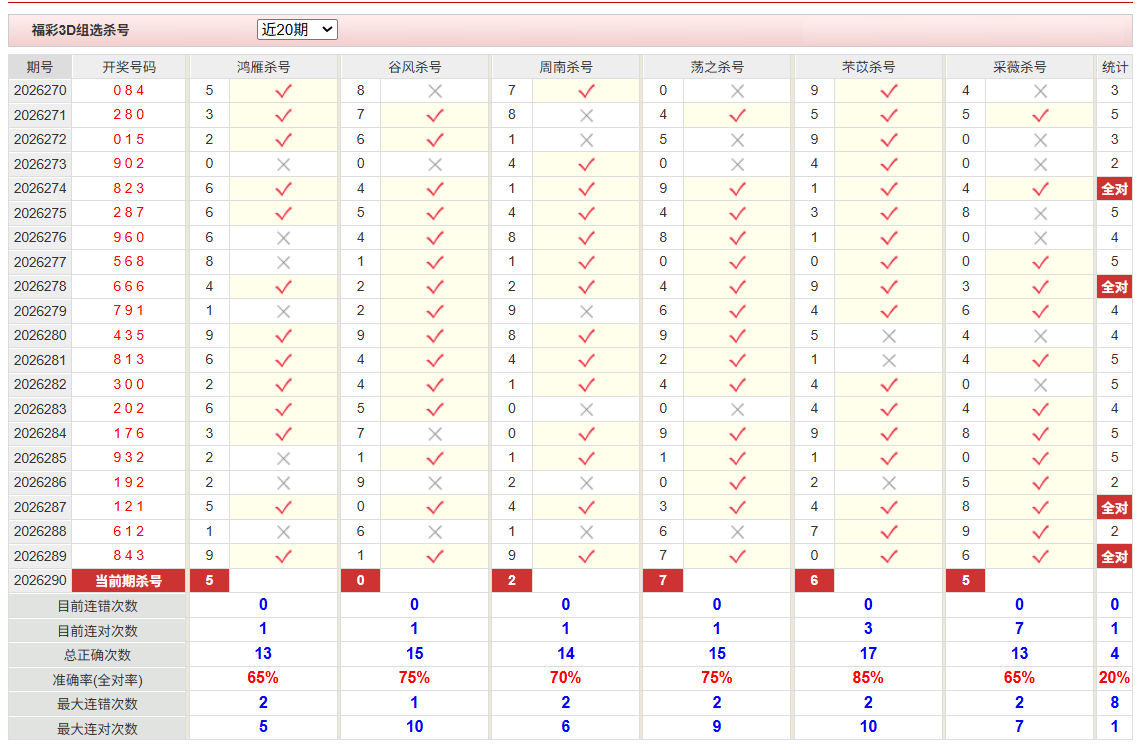Click the 福彩3D组选杀号 title
Viewport: 1144px width, 750px height.
80,30
